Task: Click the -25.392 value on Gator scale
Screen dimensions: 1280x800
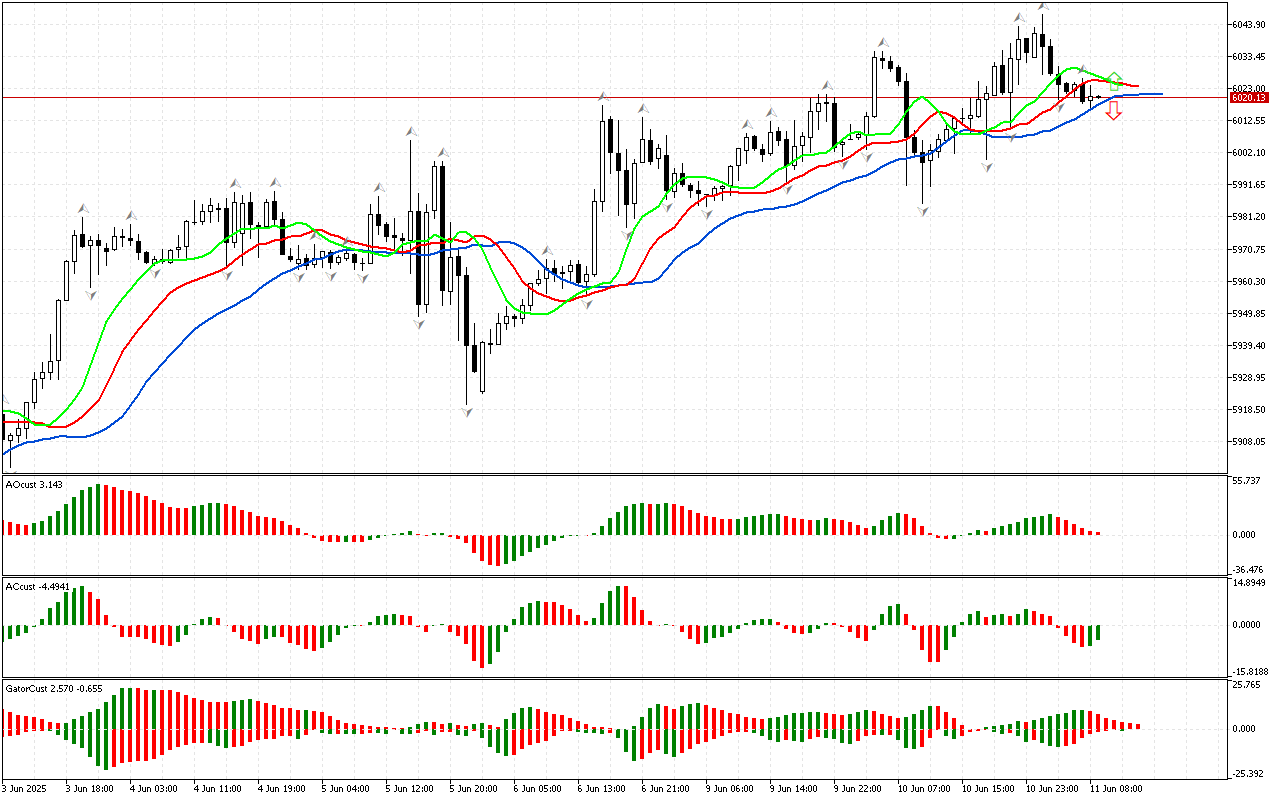Action: coord(1247,774)
